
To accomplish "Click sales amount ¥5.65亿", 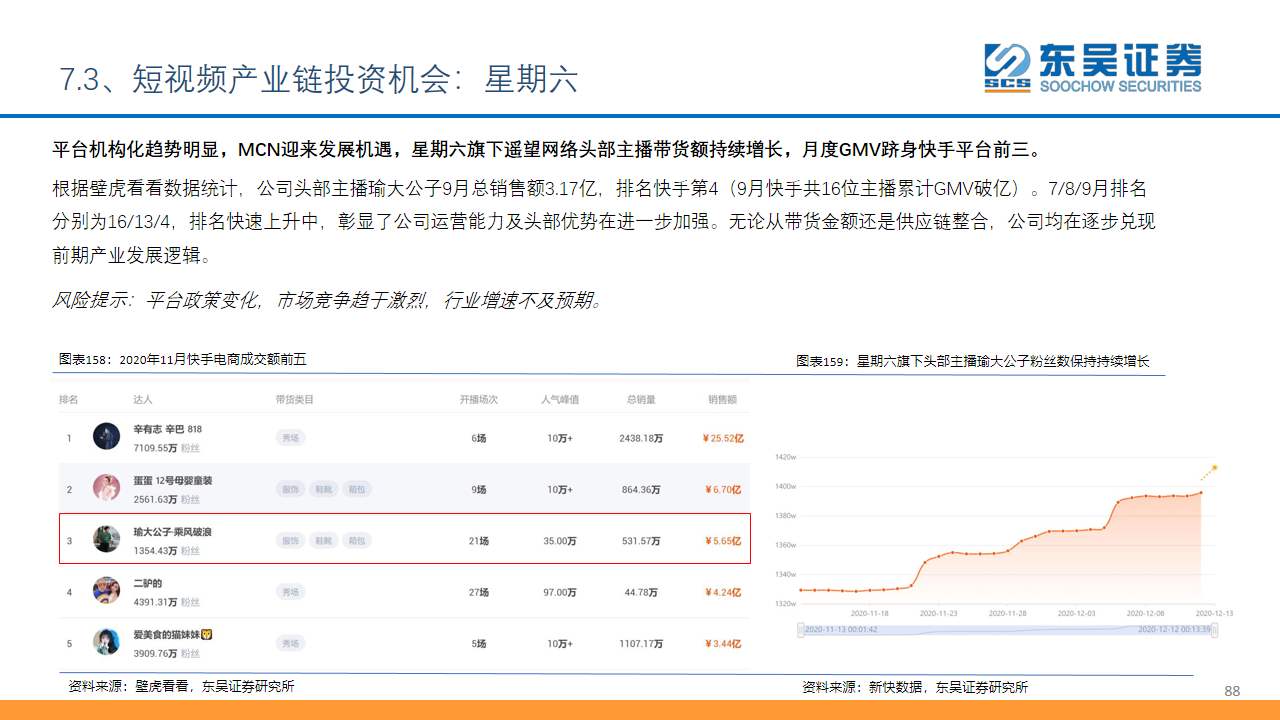I will [723, 541].
